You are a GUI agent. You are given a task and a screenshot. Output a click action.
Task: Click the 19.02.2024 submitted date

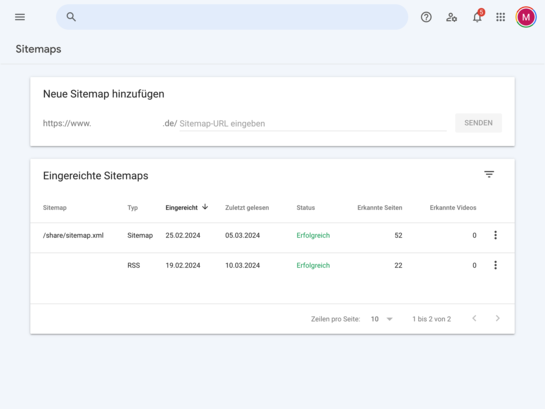tap(183, 265)
